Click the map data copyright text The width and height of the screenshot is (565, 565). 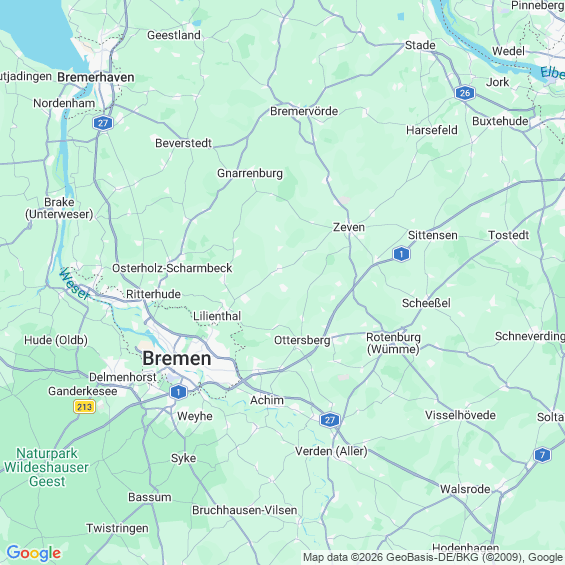tap(433, 557)
